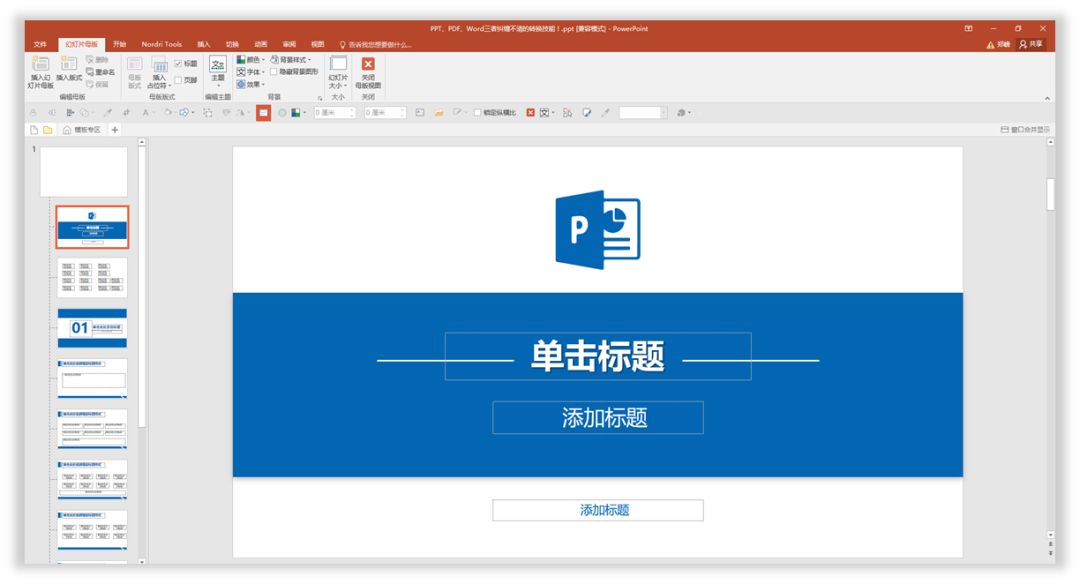Screen dimensions: 1080x584
Task: Click the second centimeter size input
Action: click(385, 112)
